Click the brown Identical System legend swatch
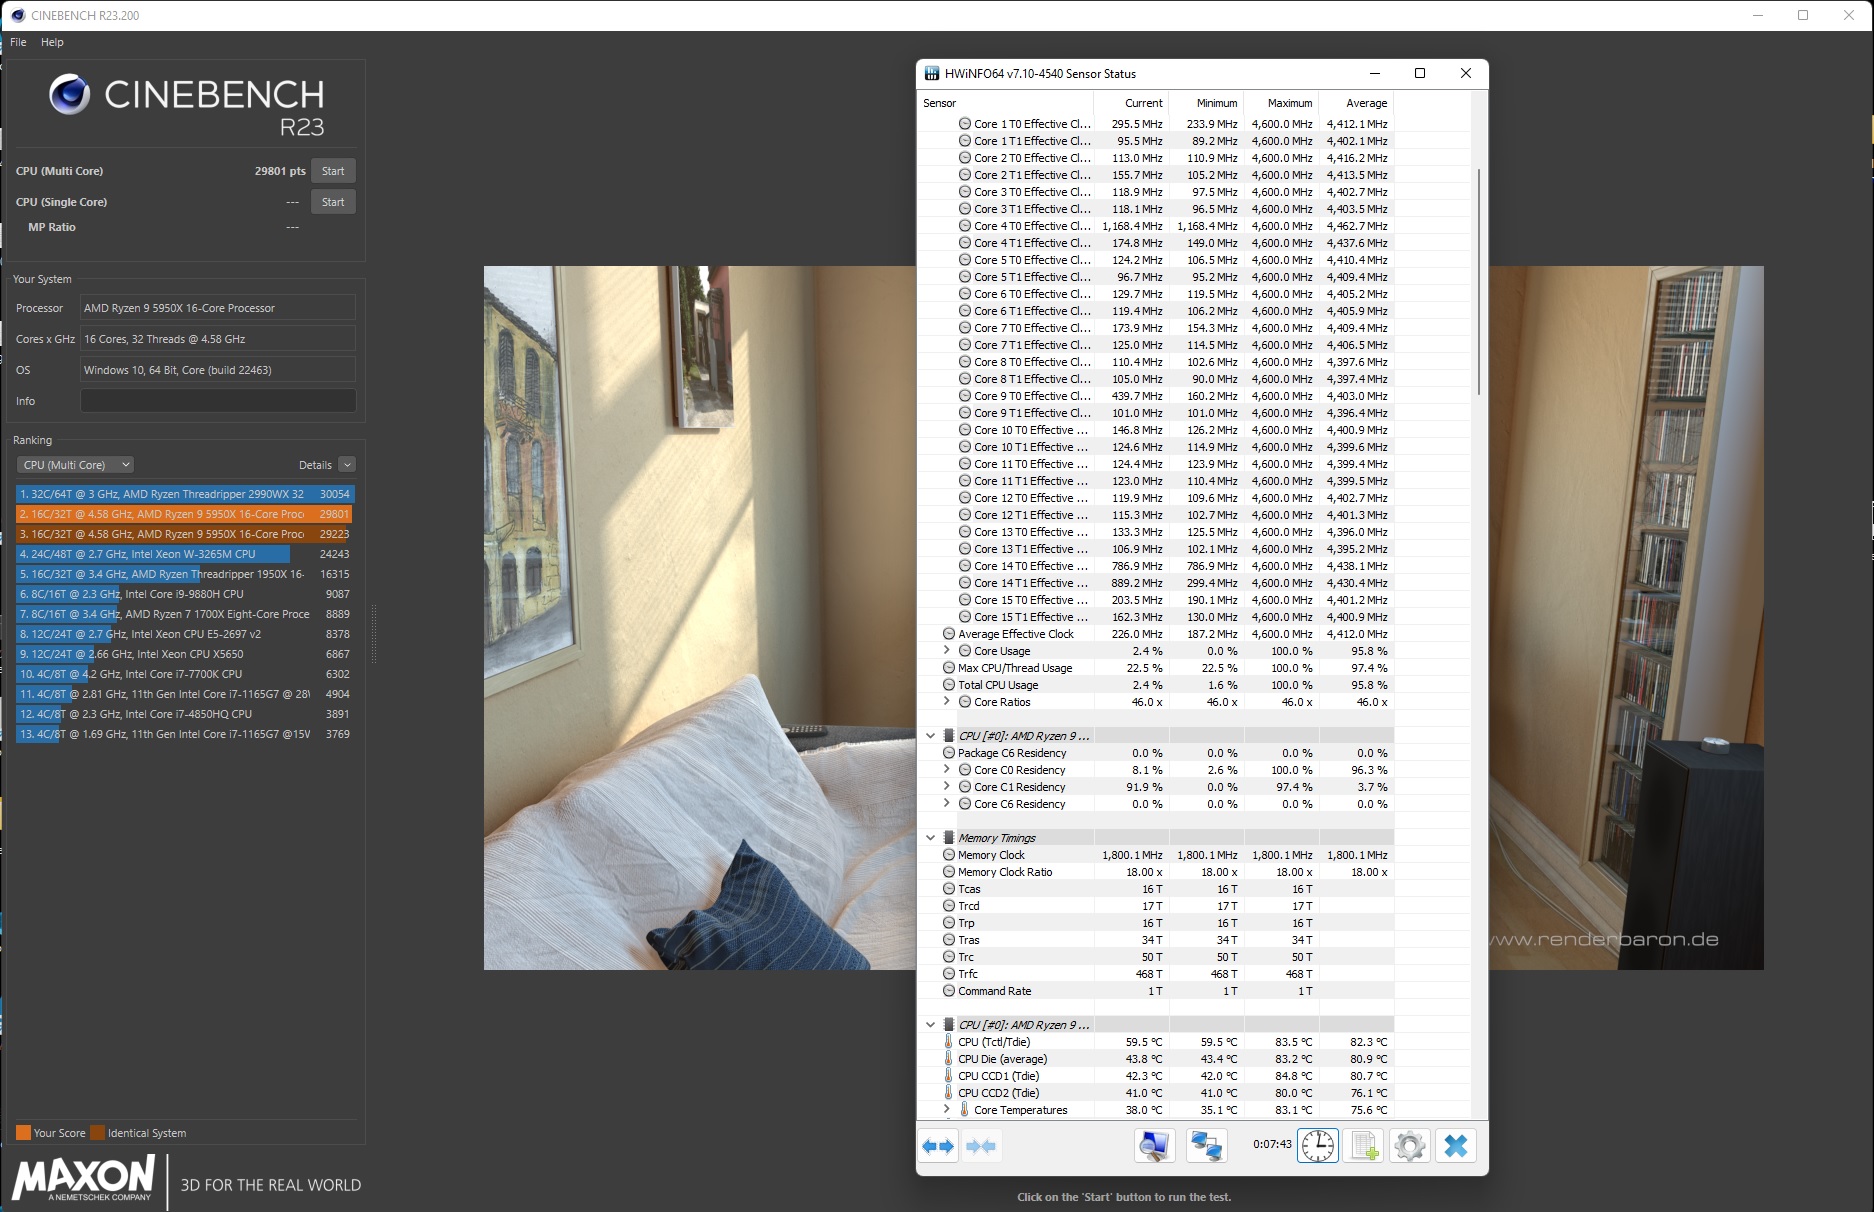1874x1212 pixels. tap(97, 1133)
